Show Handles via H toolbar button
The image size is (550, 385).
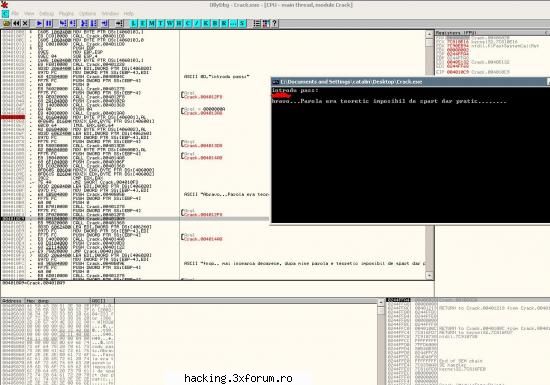coord(179,23)
